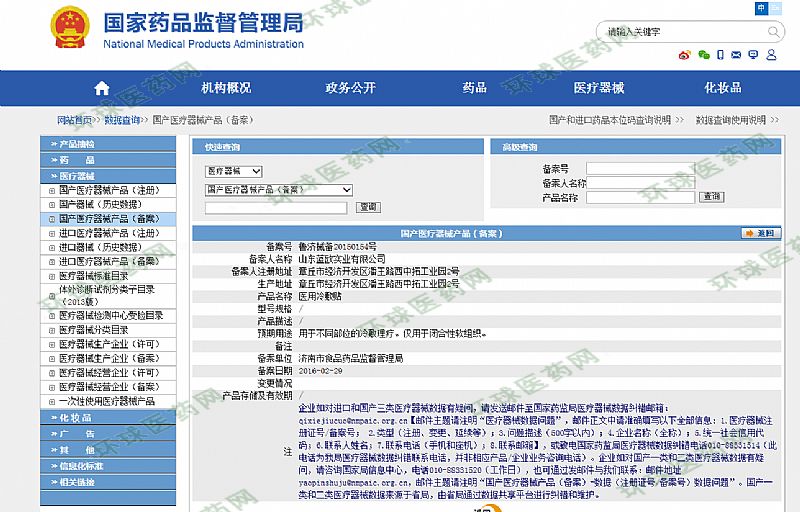
Task: Click the home icon in navigation bar
Action: click(100, 87)
